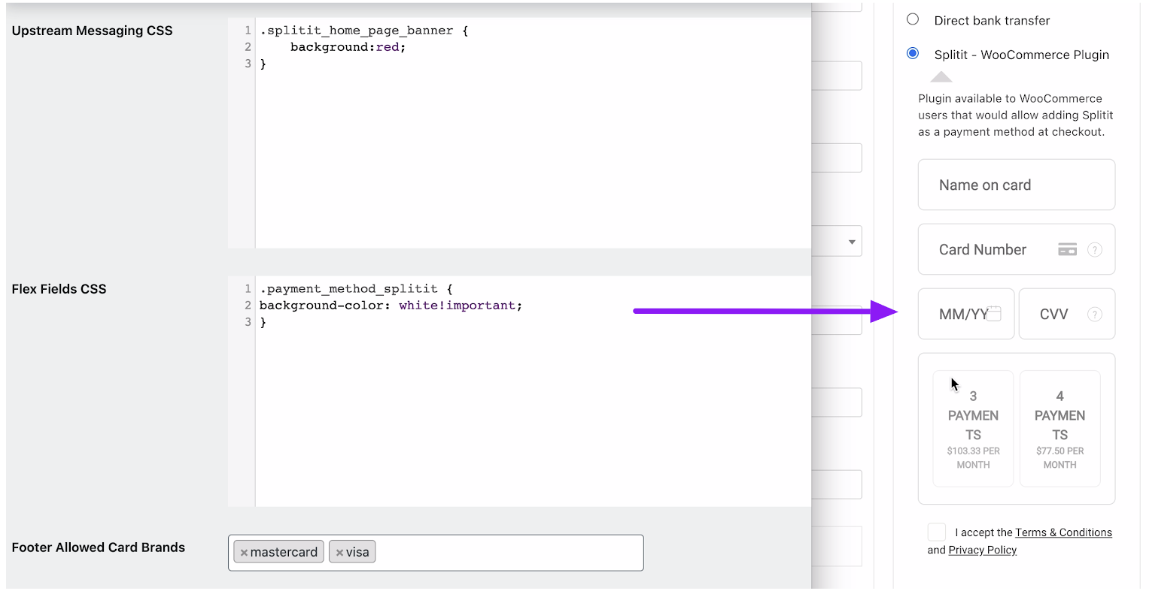Click the '$103.33 PER MONTH' text

pyautogui.click(x=973, y=458)
